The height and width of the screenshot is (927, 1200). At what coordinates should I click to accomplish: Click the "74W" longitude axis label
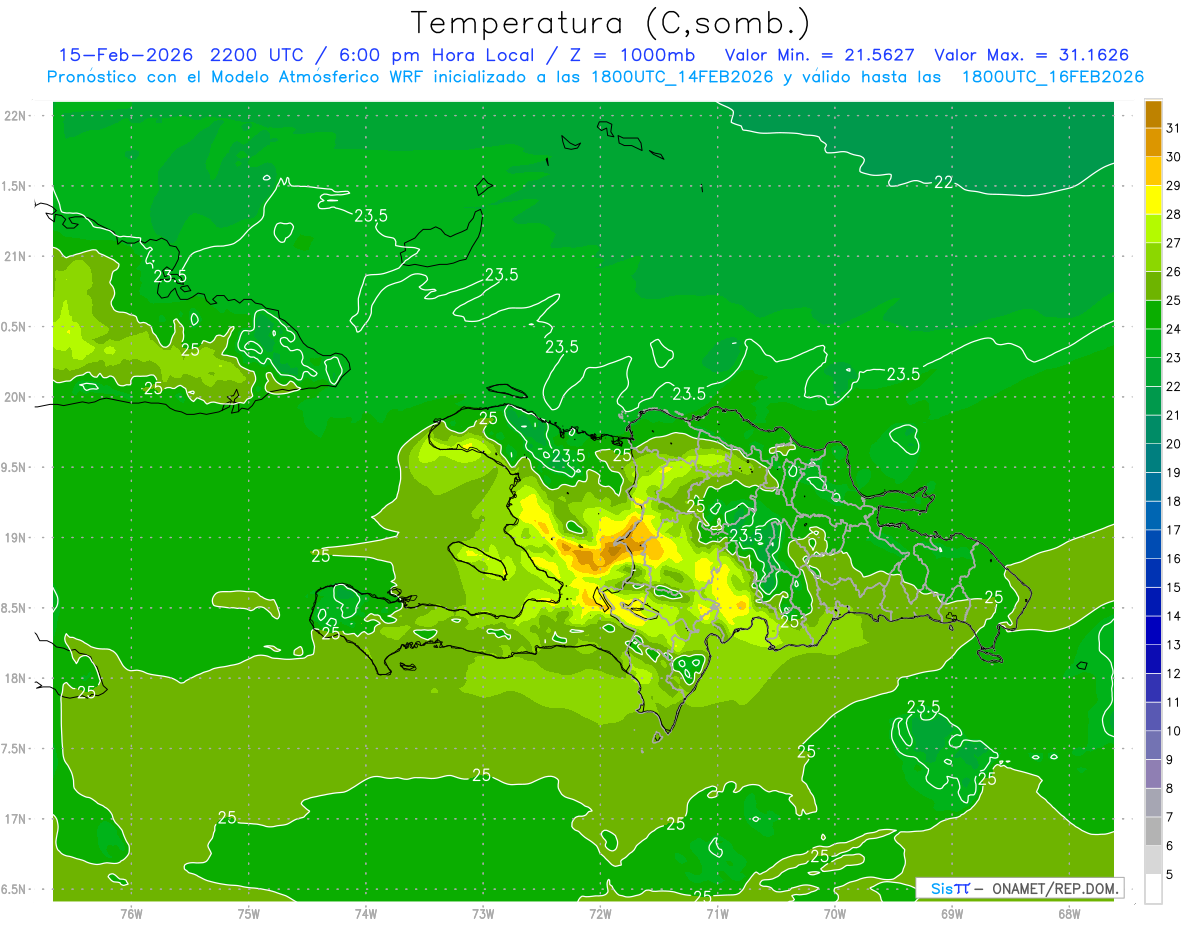[x=365, y=913]
